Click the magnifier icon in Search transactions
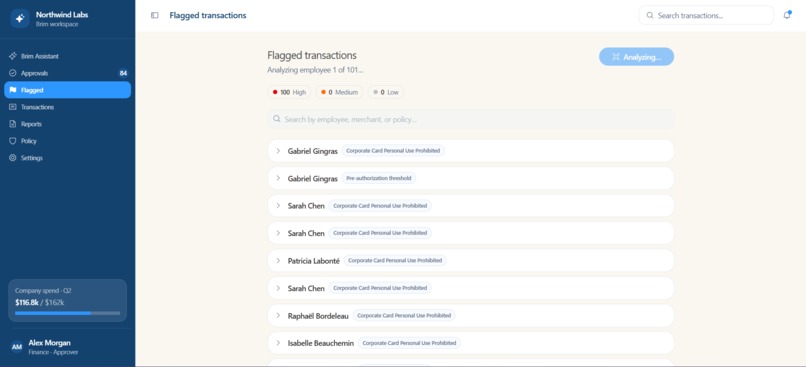Image resolution: width=806 pixels, height=367 pixels. [x=650, y=15]
